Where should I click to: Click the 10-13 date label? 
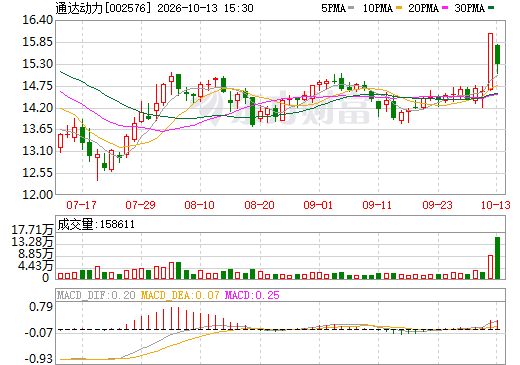[x=496, y=205]
